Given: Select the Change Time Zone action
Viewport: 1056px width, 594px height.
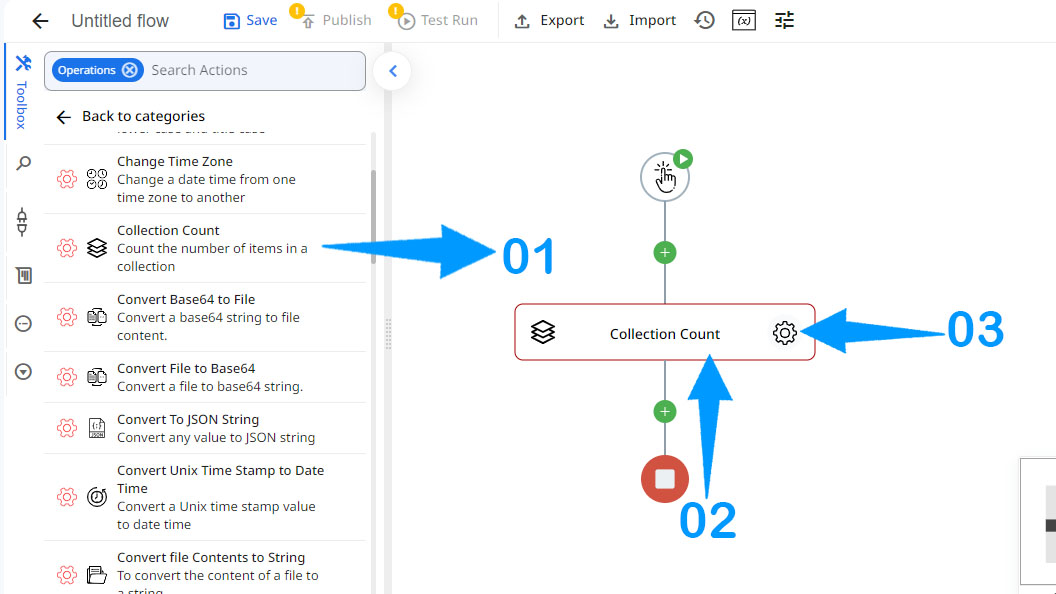Looking at the screenshot, I should 205,179.
